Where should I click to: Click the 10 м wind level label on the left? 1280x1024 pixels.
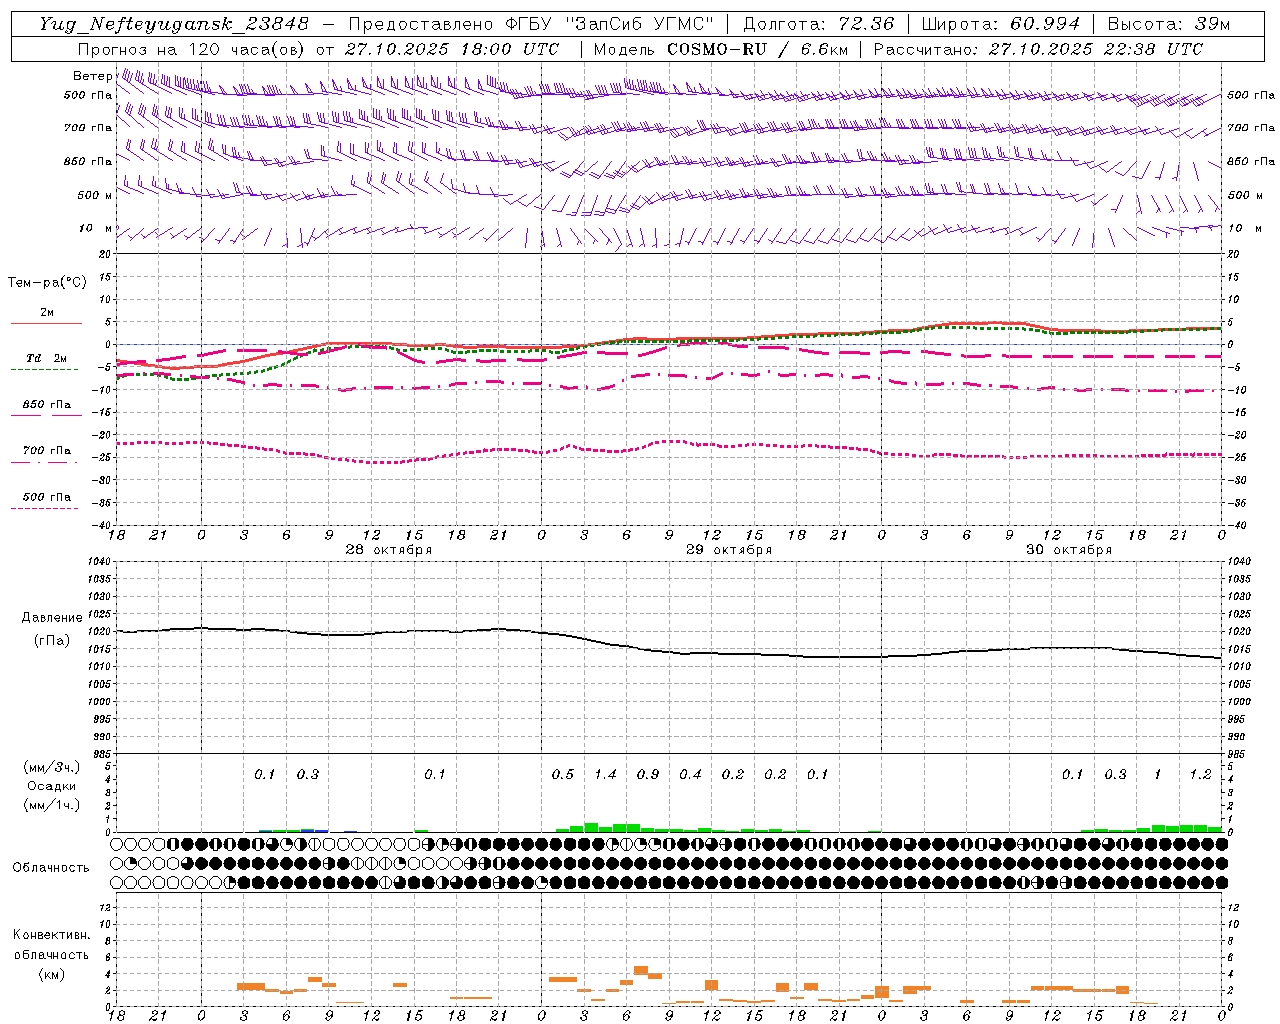click(96, 228)
